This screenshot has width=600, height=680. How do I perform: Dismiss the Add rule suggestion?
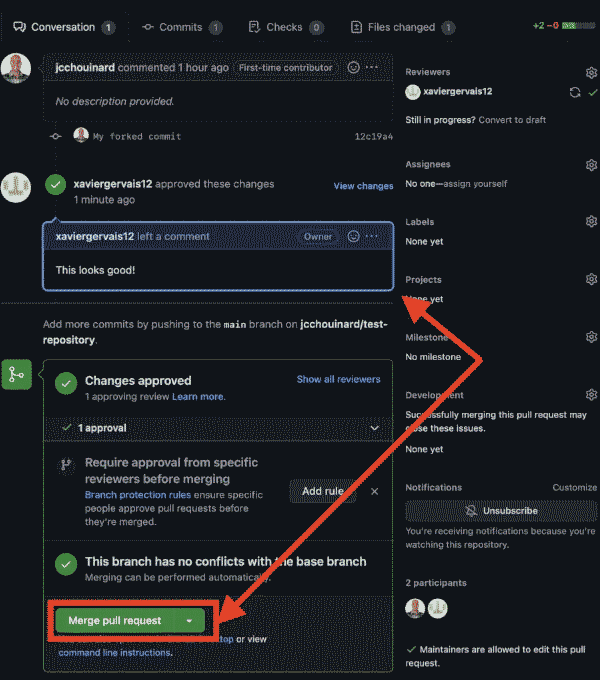point(375,491)
